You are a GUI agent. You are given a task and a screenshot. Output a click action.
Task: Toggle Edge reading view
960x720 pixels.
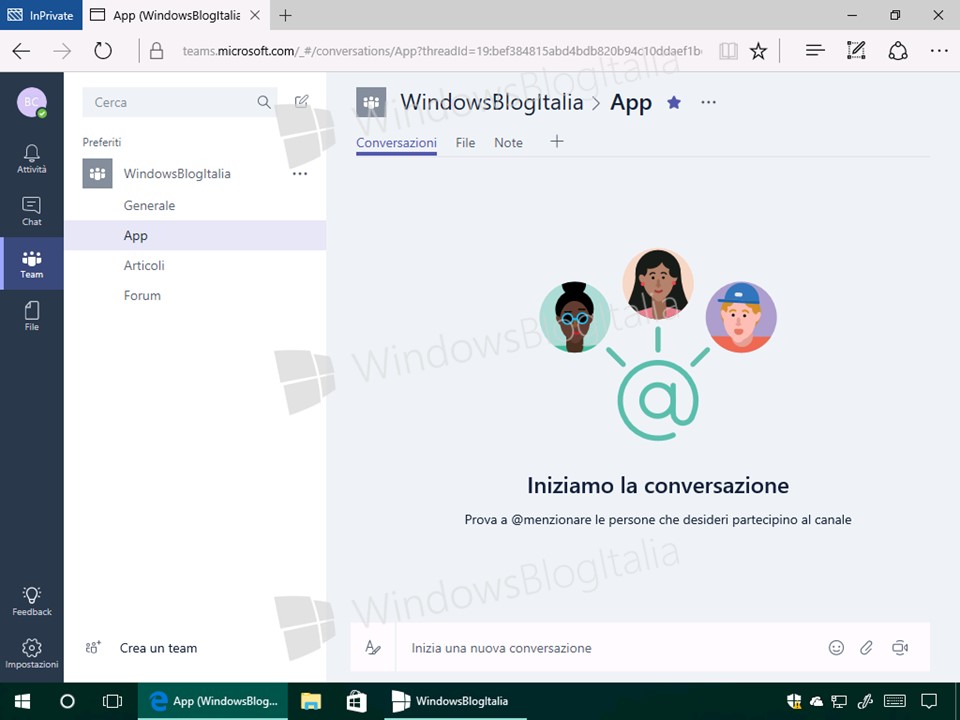(x=729, y=51)
